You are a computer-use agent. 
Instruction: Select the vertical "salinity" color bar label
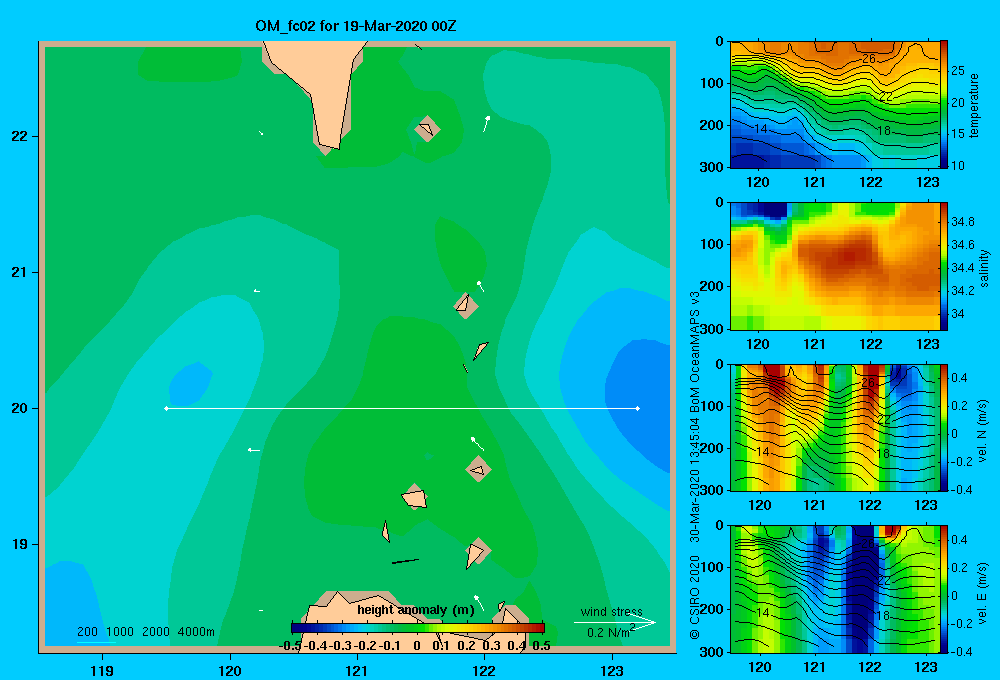click(983, 268)
